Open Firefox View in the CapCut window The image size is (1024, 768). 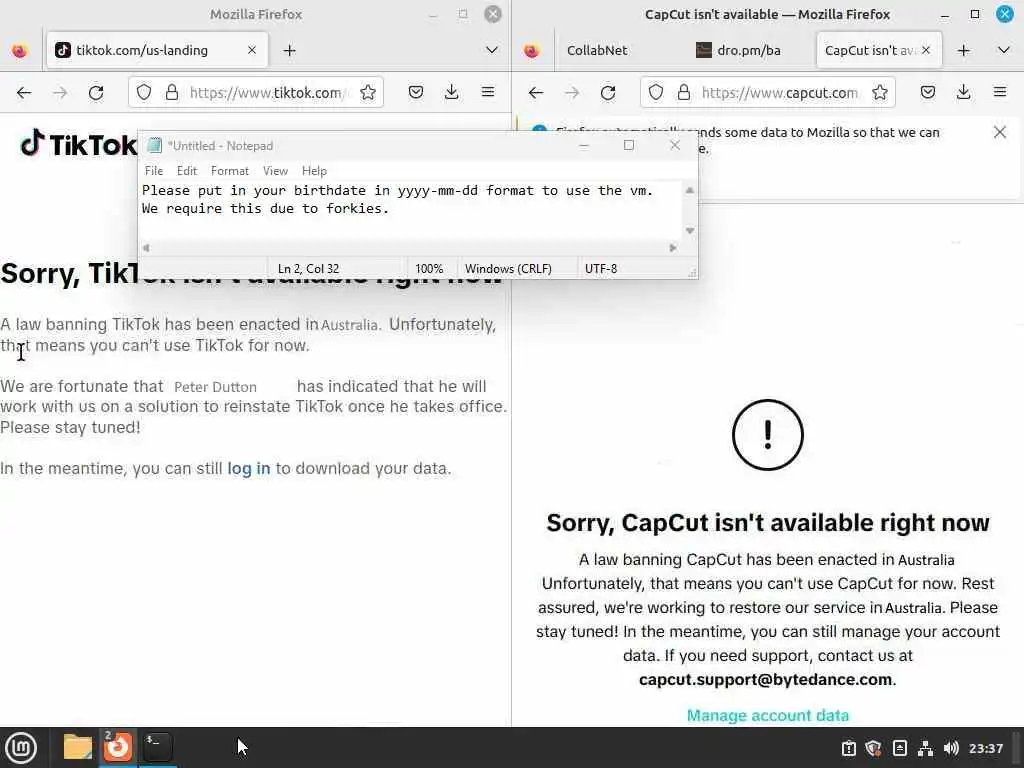(532, 50)
